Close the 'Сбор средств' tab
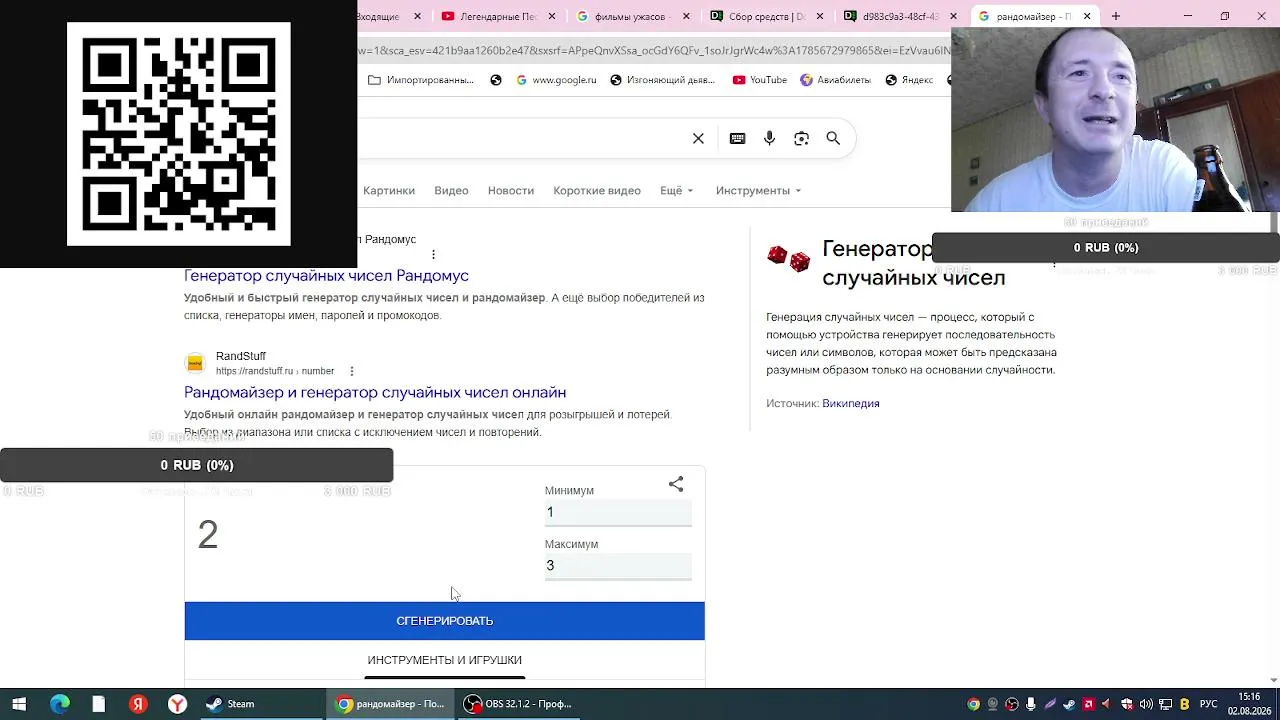1280x720 pixels. click(x=820, y=16)
